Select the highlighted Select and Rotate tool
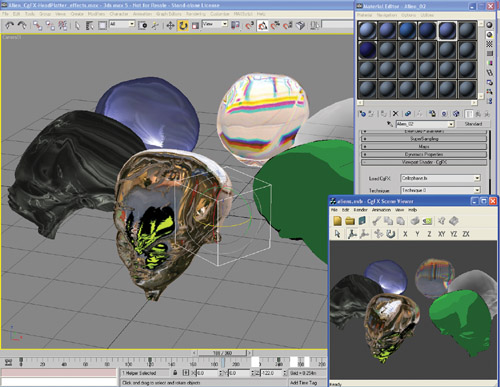500x387 pixels. pos(183,26)
